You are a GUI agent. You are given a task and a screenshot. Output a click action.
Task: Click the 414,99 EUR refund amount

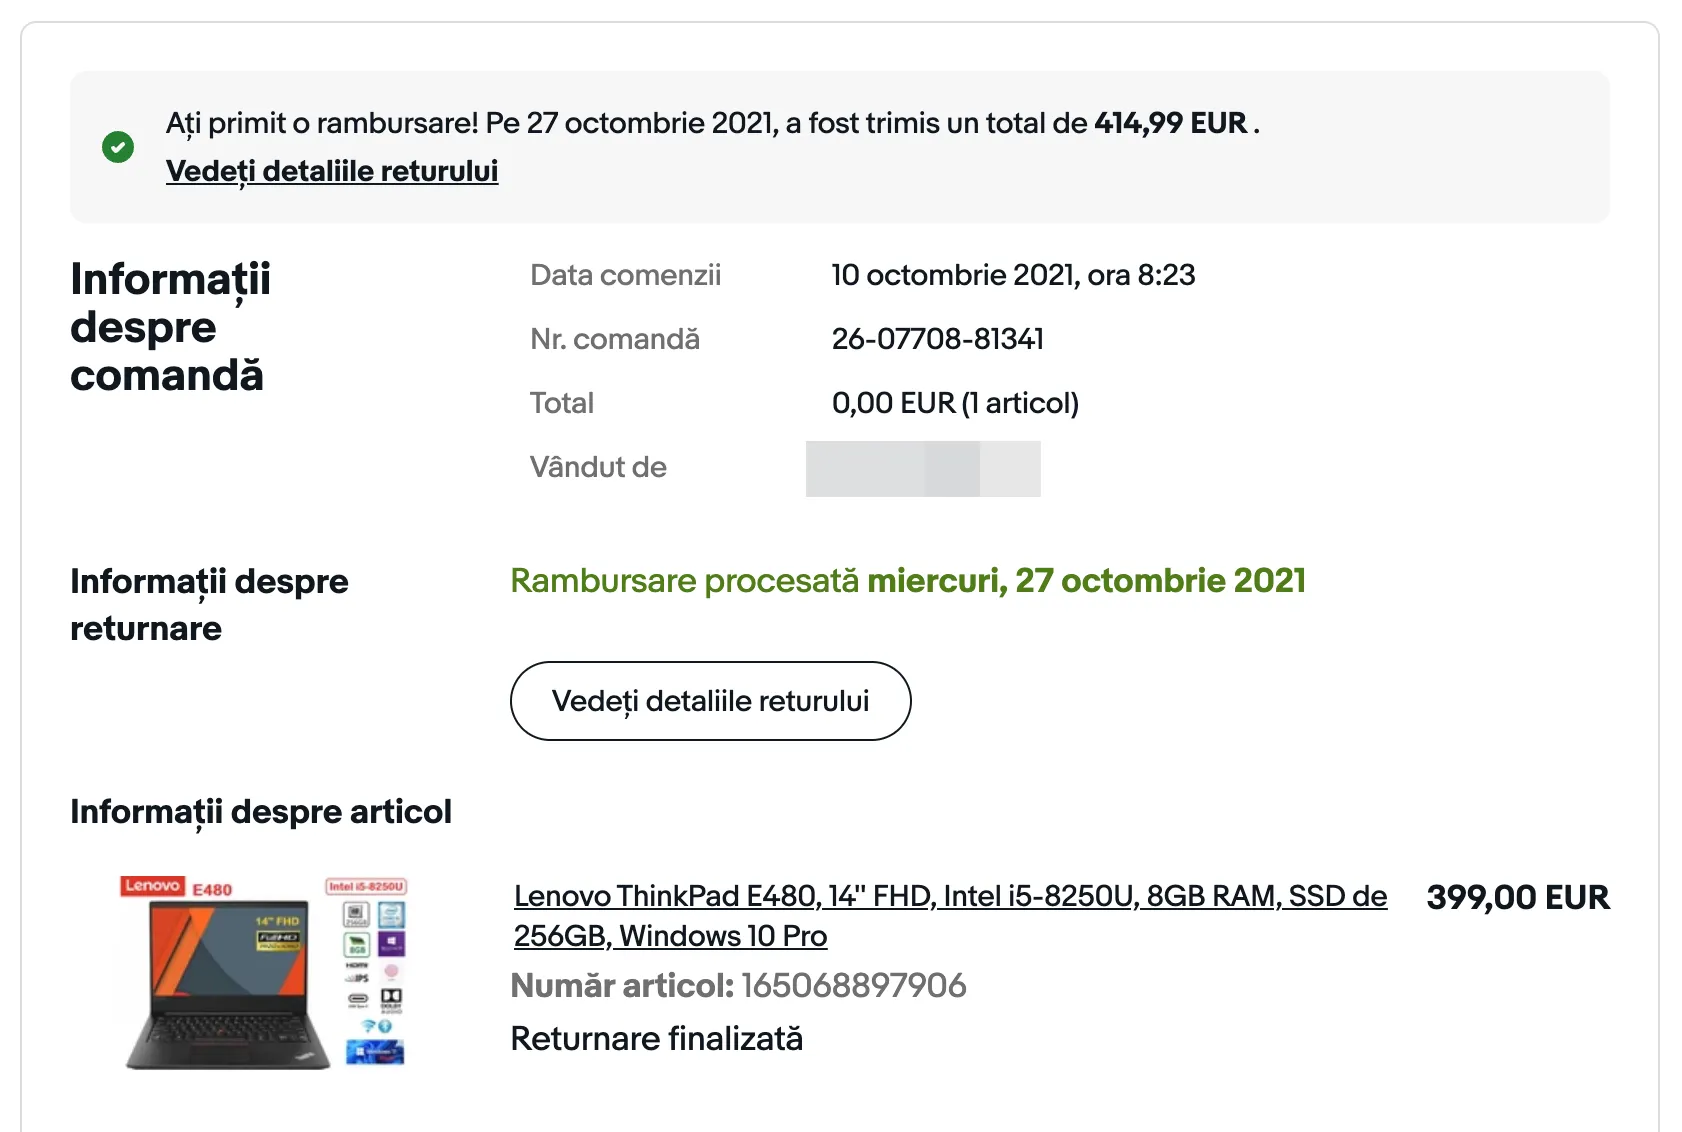point(1170,123)
